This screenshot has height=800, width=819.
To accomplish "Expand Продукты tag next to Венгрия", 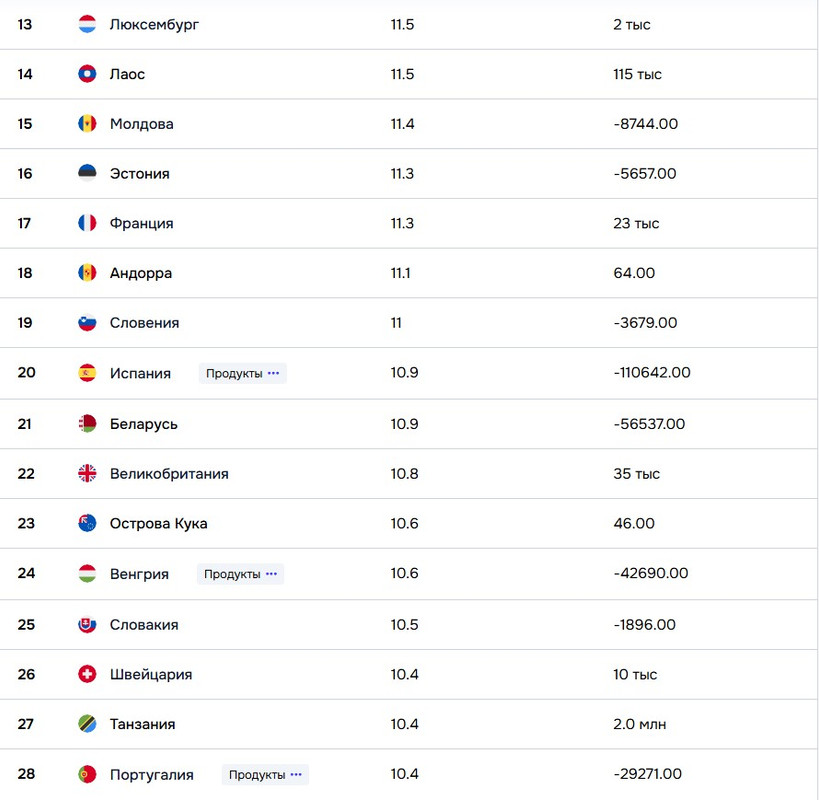I will 241,574.
